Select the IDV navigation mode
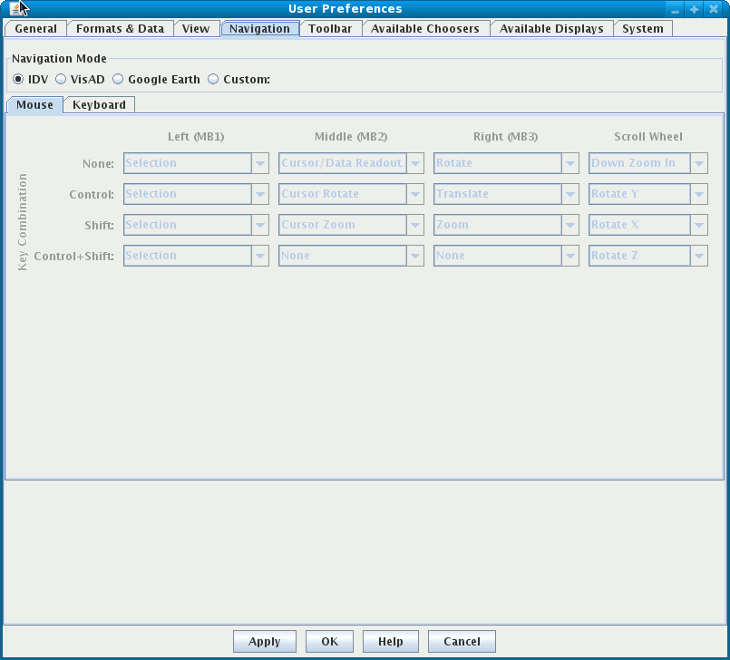730x660 pixels. coord(19,79)
